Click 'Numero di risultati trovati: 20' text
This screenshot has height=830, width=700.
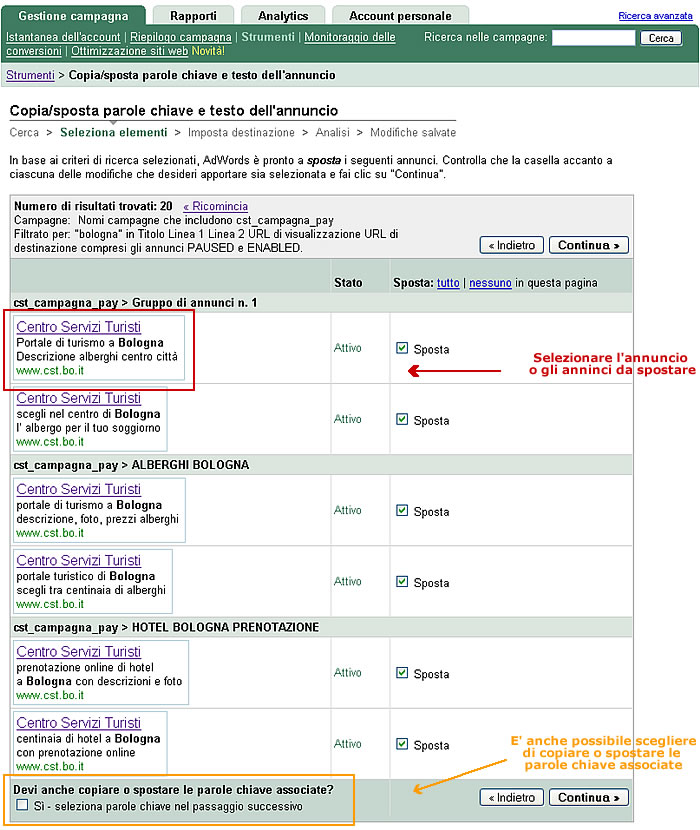coord(93,206)
